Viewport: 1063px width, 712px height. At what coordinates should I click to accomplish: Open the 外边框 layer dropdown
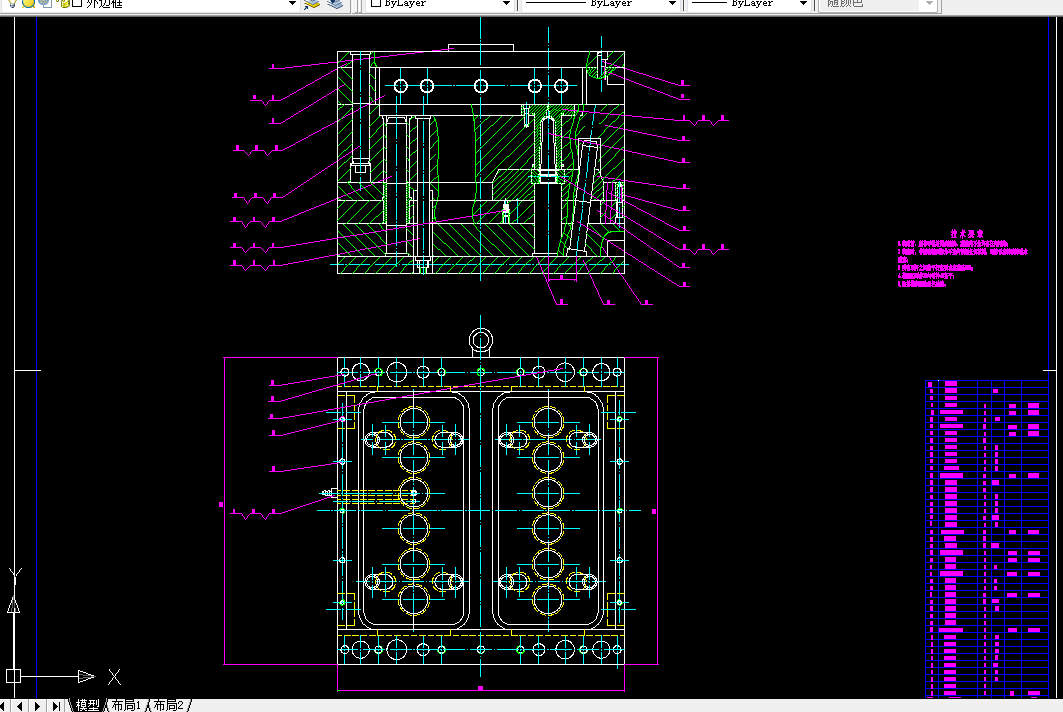point(292,3)
